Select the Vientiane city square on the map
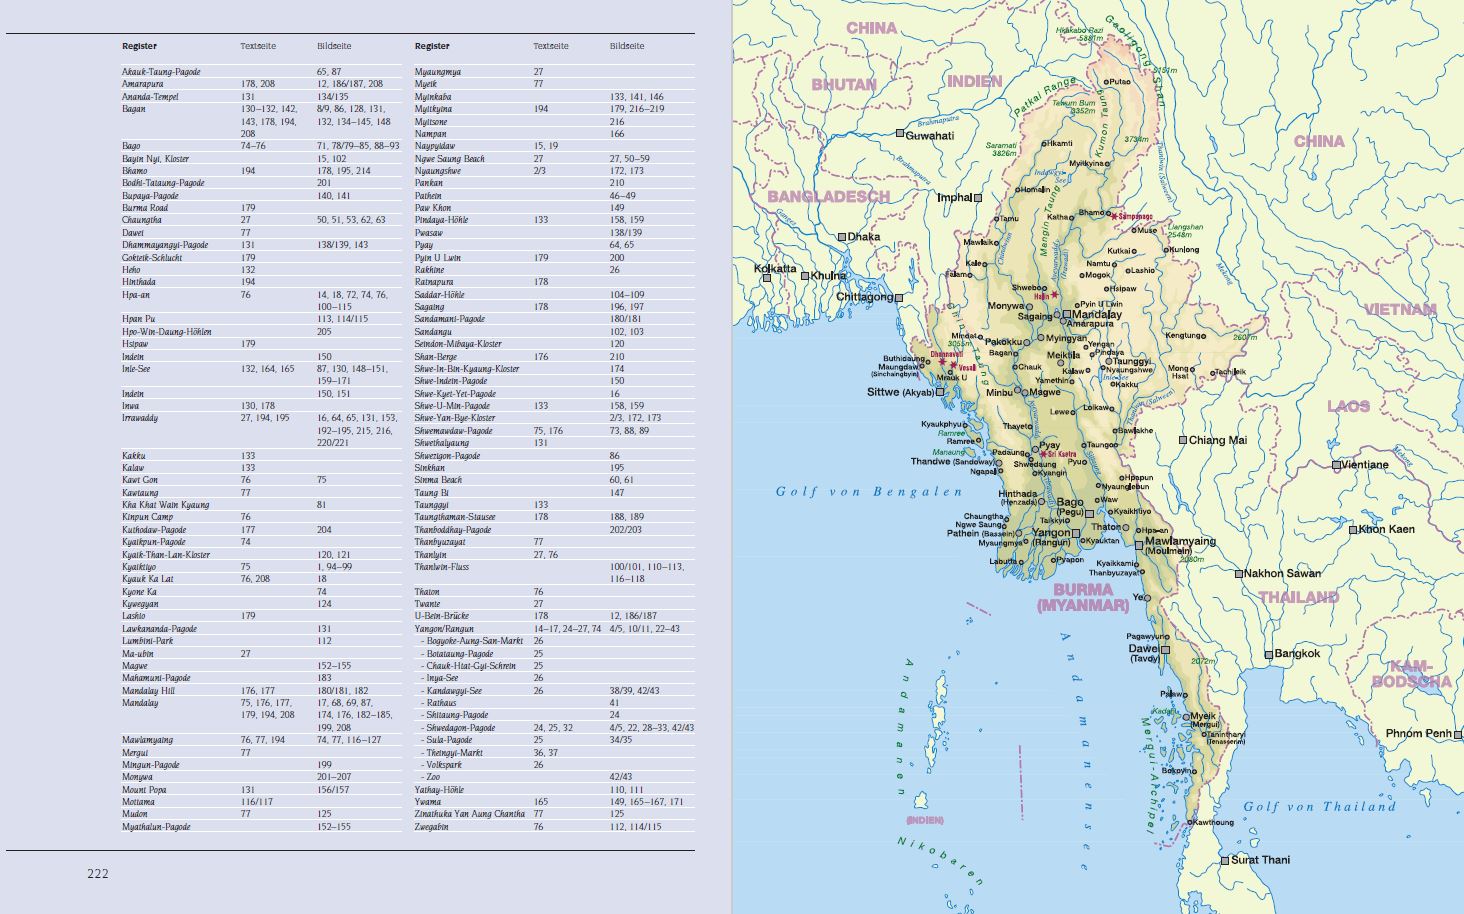The width and height of the screenshot is (1464, 914). [x=1336, y=465]
